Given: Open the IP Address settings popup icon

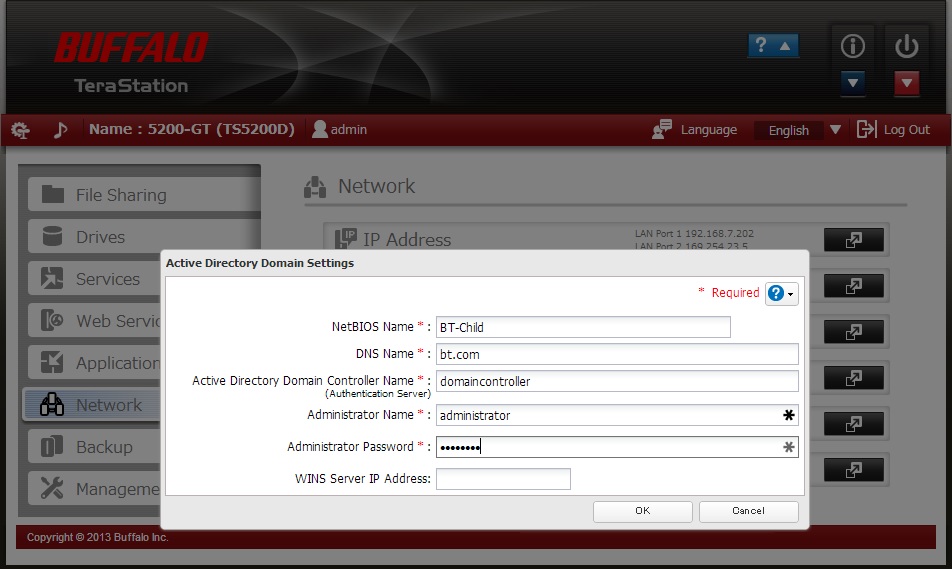Looking at the screenshot, I should pyautogui.click(x=853, y=240).
